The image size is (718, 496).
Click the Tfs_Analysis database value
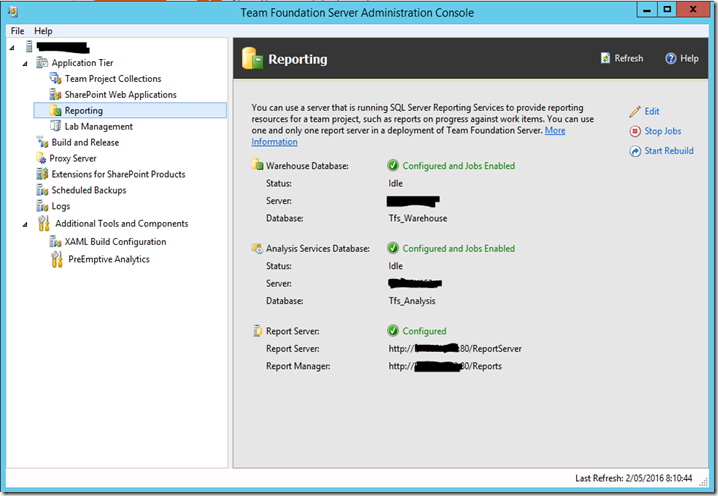click(412, 301)
